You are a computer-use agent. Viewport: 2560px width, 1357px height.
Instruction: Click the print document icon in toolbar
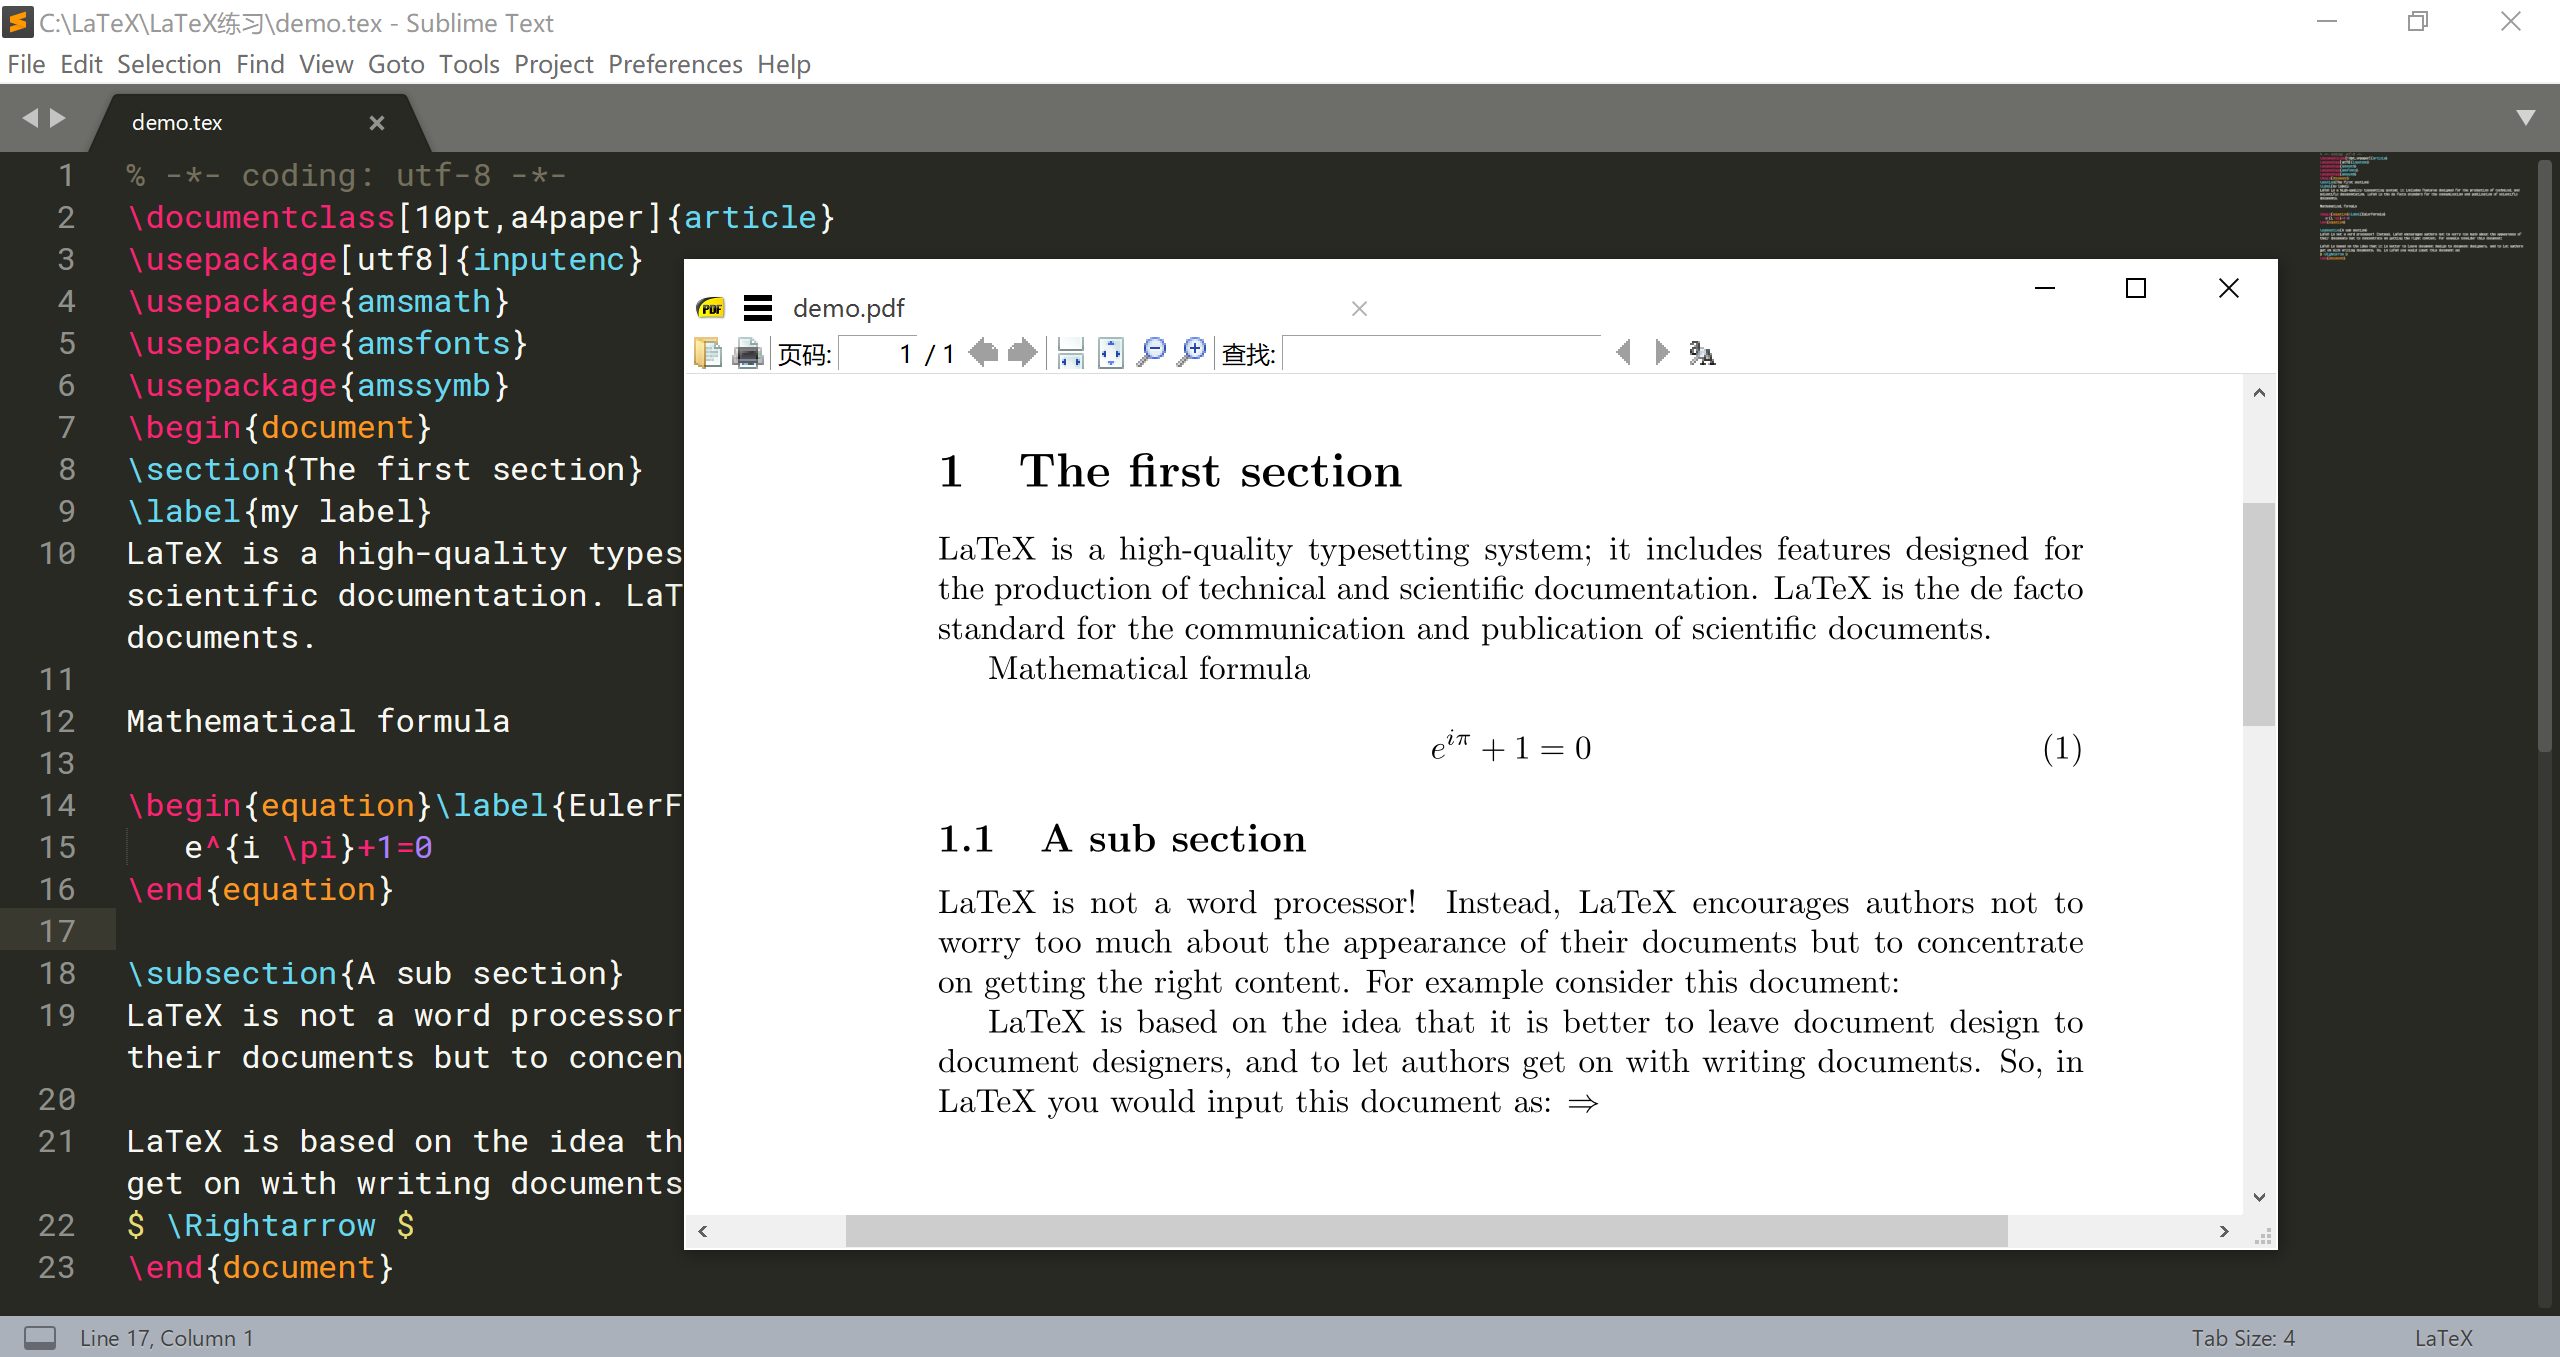[x=747, y=352]
